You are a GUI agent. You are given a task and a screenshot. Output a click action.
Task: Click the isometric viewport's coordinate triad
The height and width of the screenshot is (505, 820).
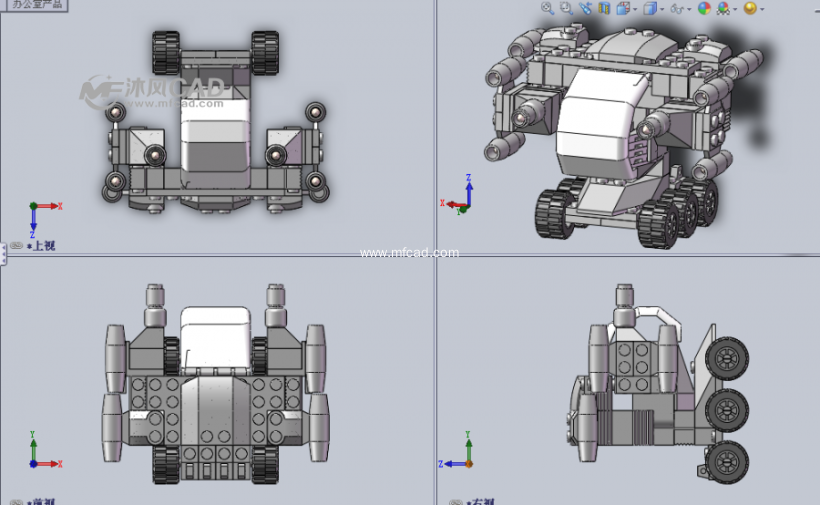click(x=461, y=198)
